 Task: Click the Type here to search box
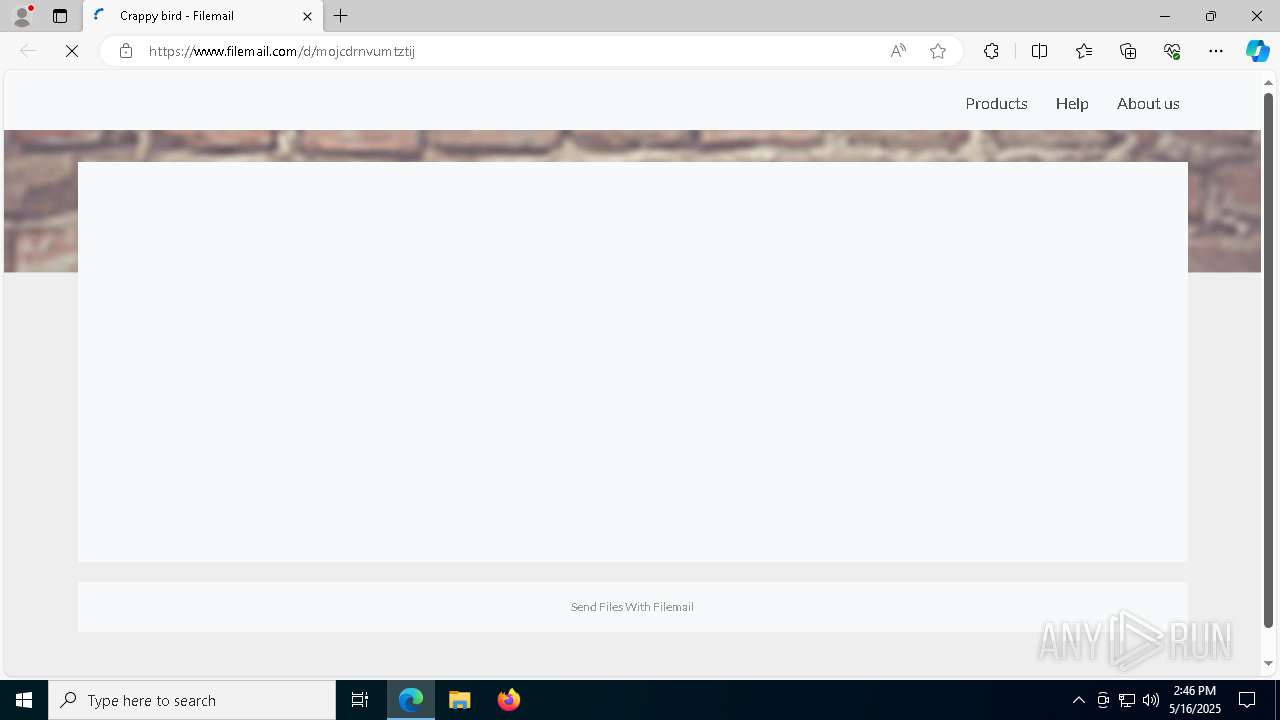[x=192, y=700]
